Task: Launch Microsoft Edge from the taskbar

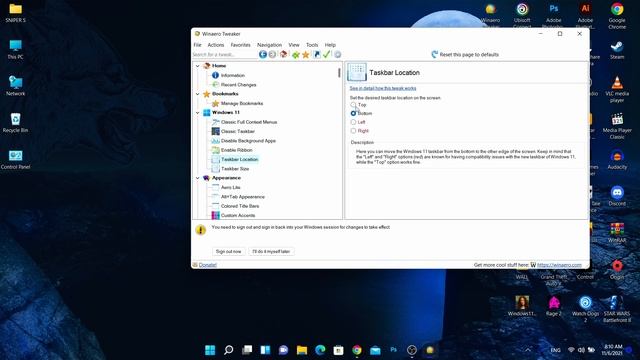Action: 320,350
